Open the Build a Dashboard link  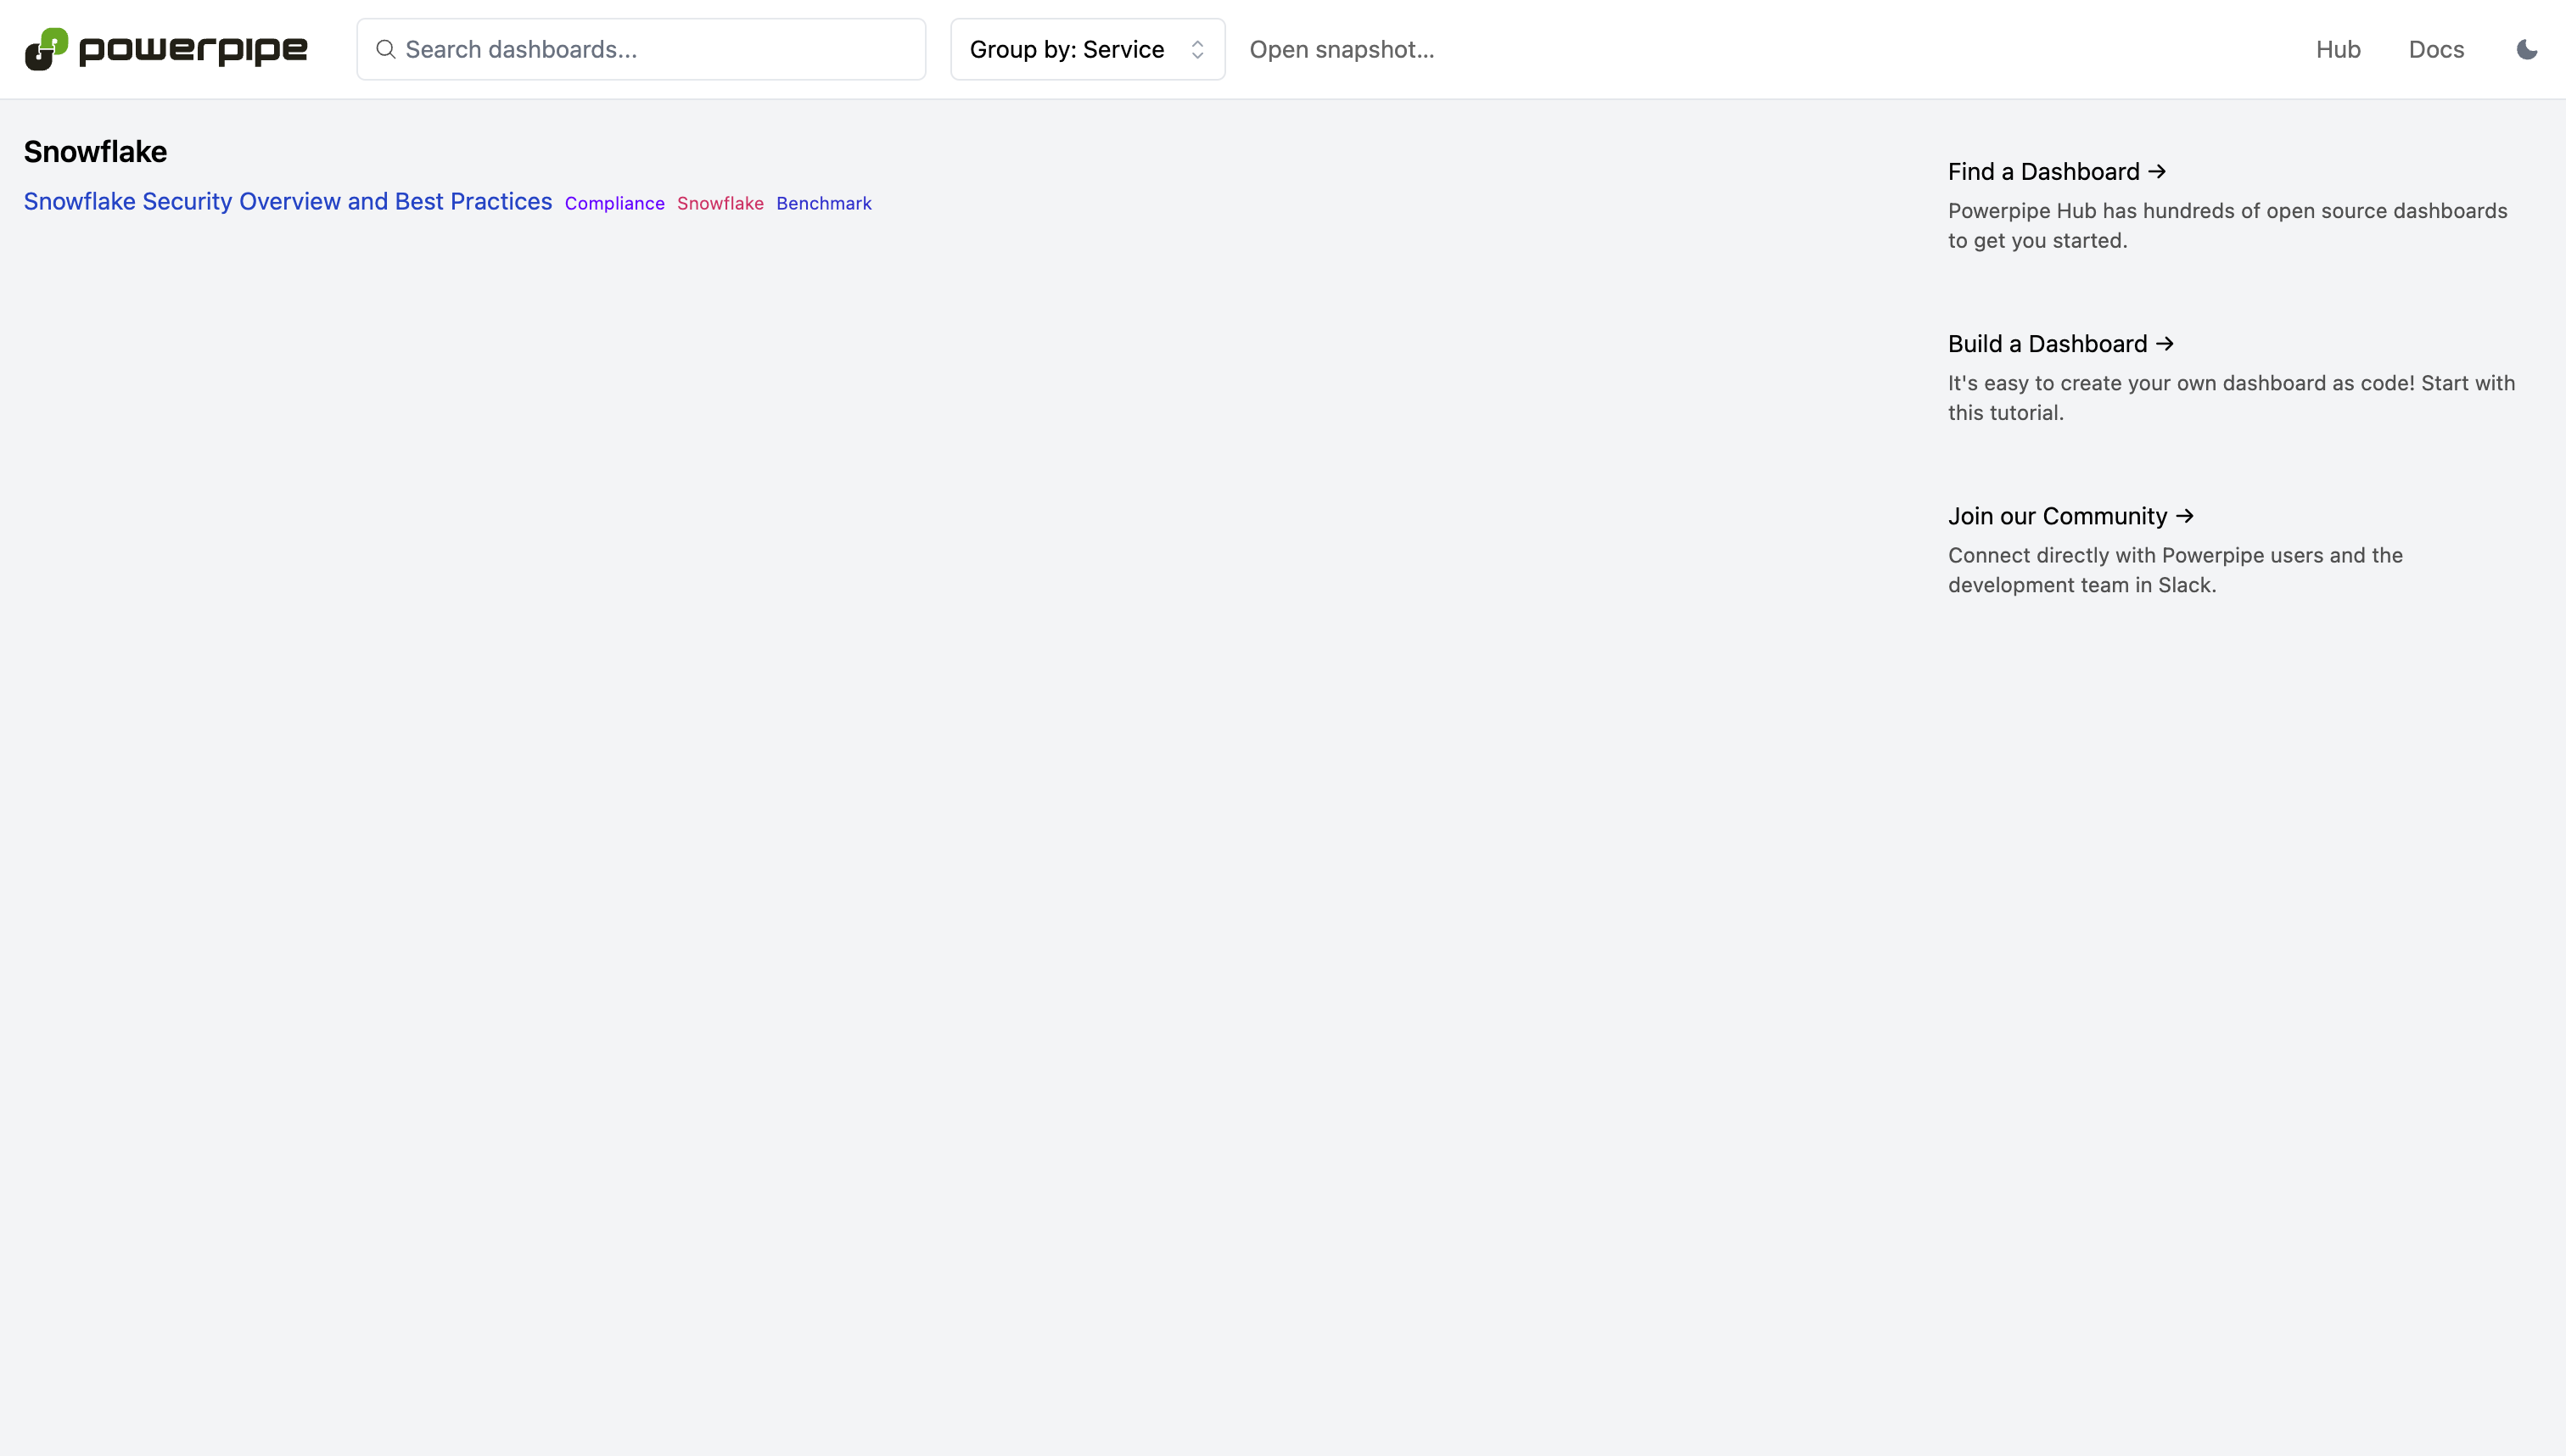pos(2047,343)
